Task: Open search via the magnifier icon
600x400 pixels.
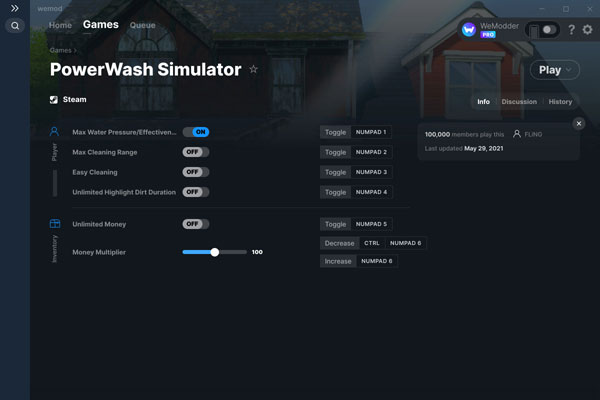Action: point(15,26)
